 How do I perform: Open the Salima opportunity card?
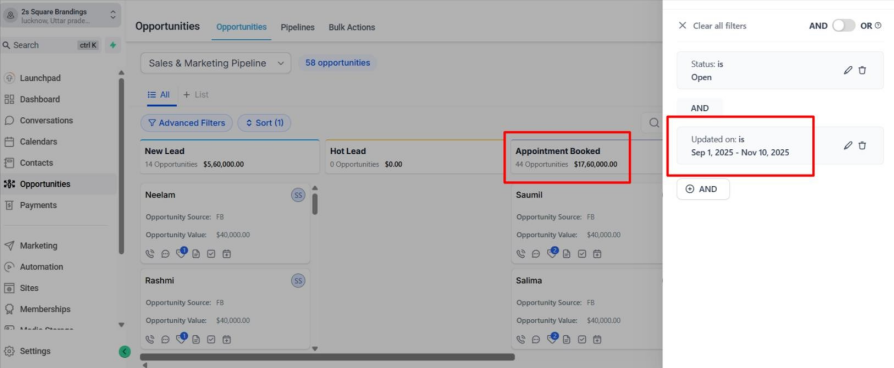click(587, 309)
